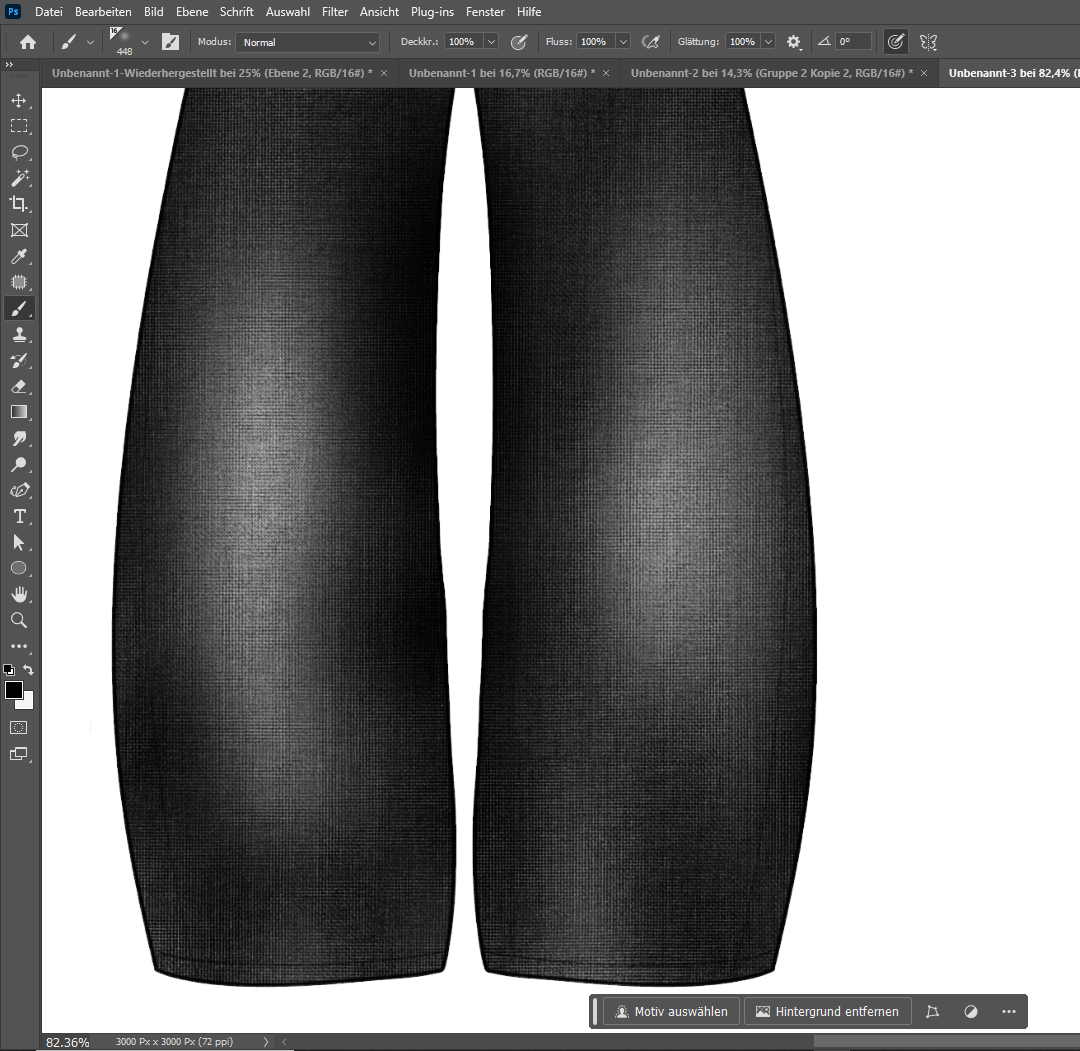Expand the brush preset picker arrow
Screen dimensions: 1080x1051
click(145, 42)
